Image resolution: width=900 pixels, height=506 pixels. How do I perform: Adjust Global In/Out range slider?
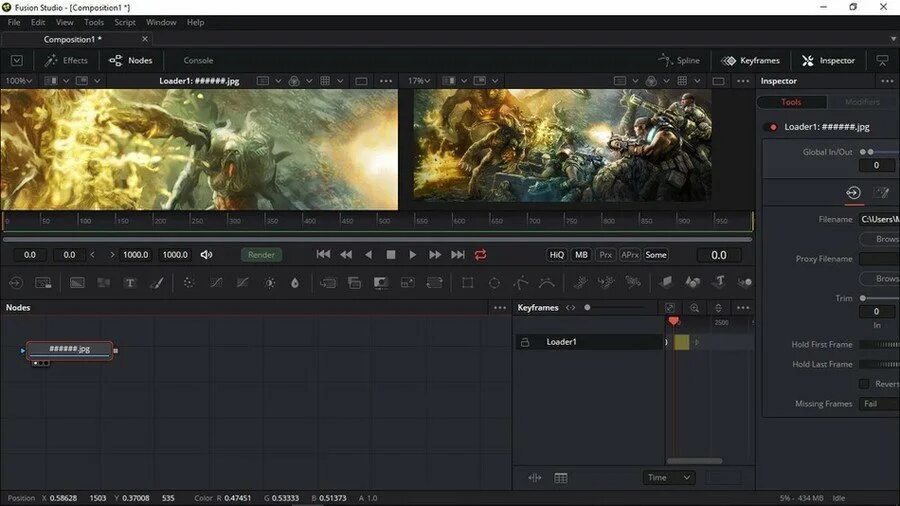(879, 152)
